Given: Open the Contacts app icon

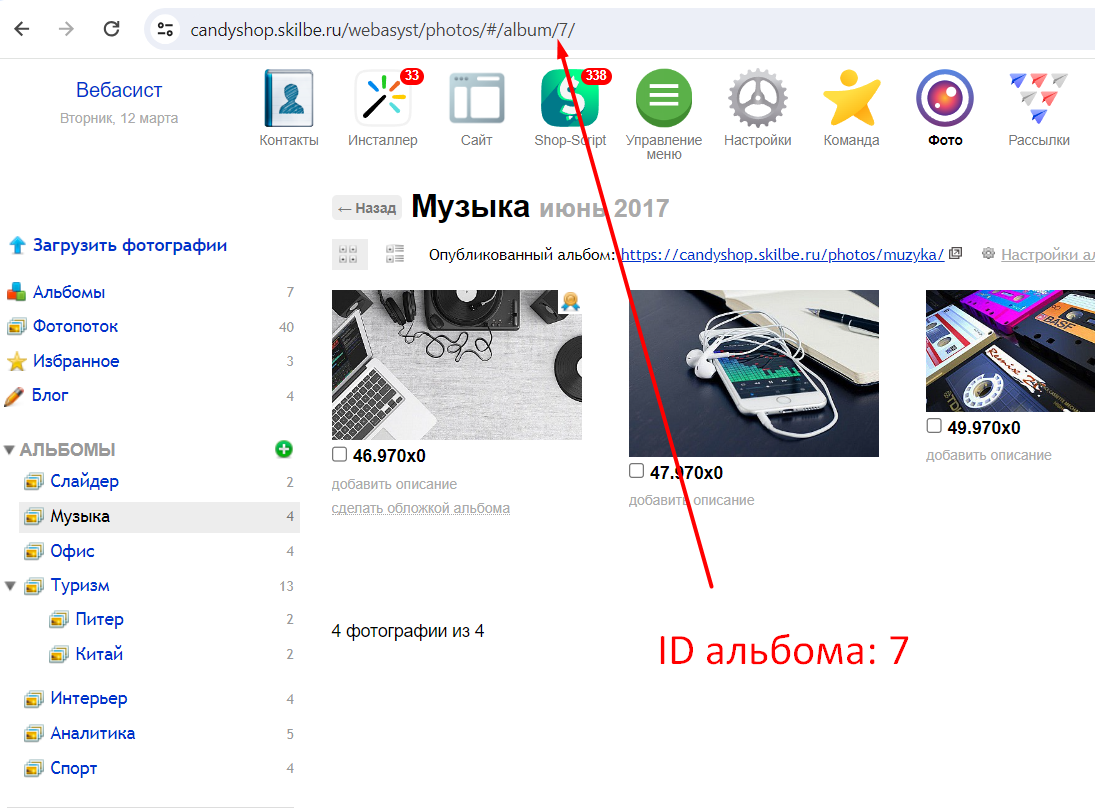Looking at the screenshot, I should 288,99.
